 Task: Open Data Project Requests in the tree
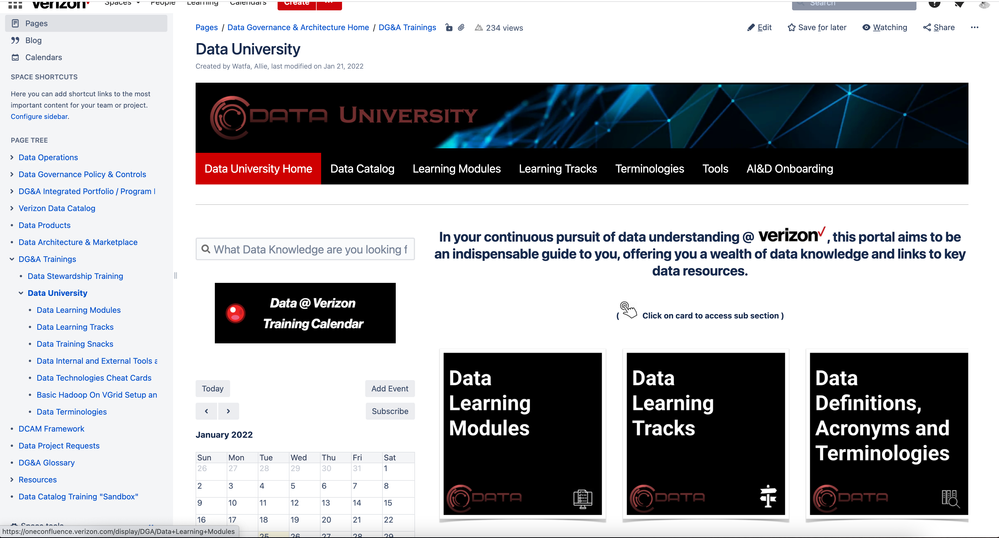click(59, 446)
